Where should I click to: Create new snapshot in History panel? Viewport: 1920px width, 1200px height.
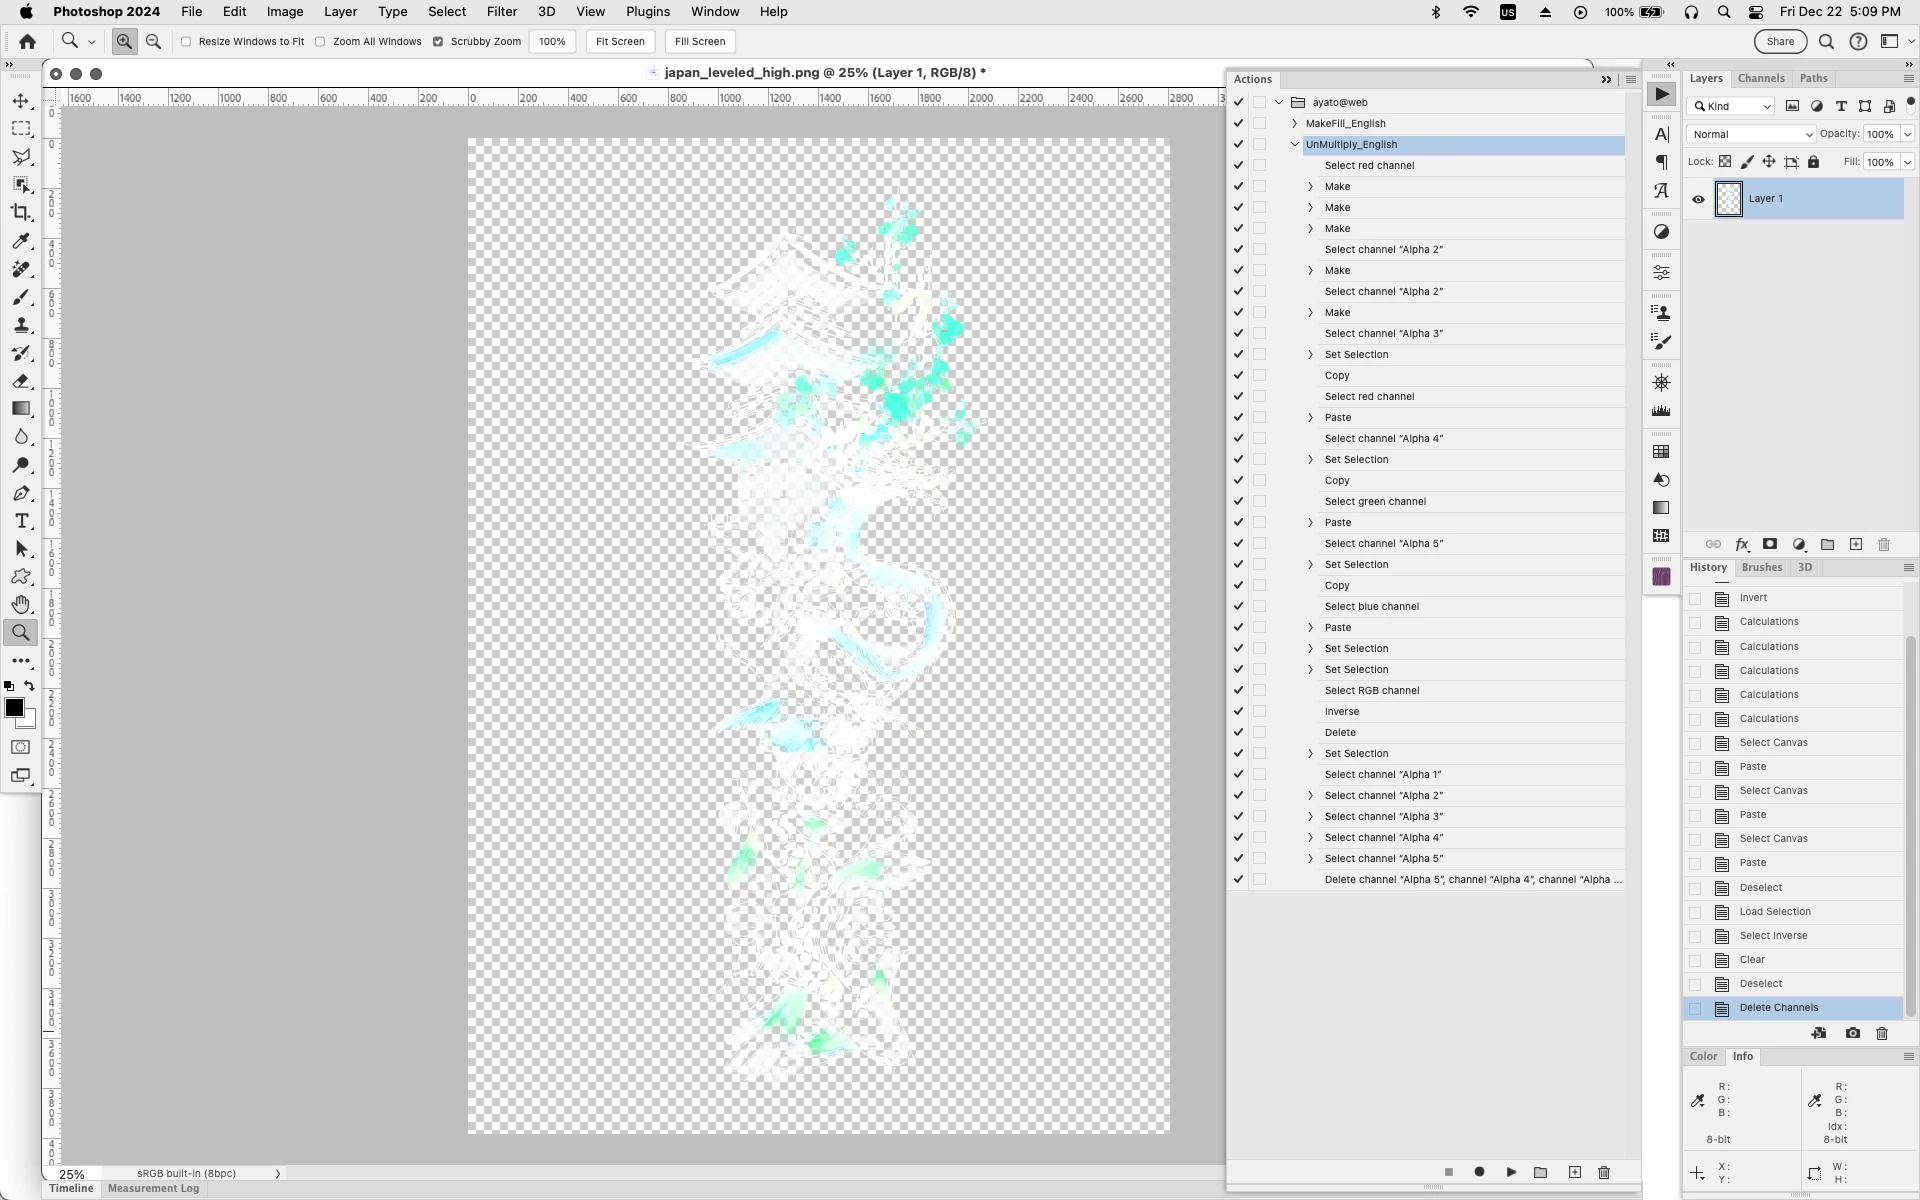(x=1852, y=1033)
